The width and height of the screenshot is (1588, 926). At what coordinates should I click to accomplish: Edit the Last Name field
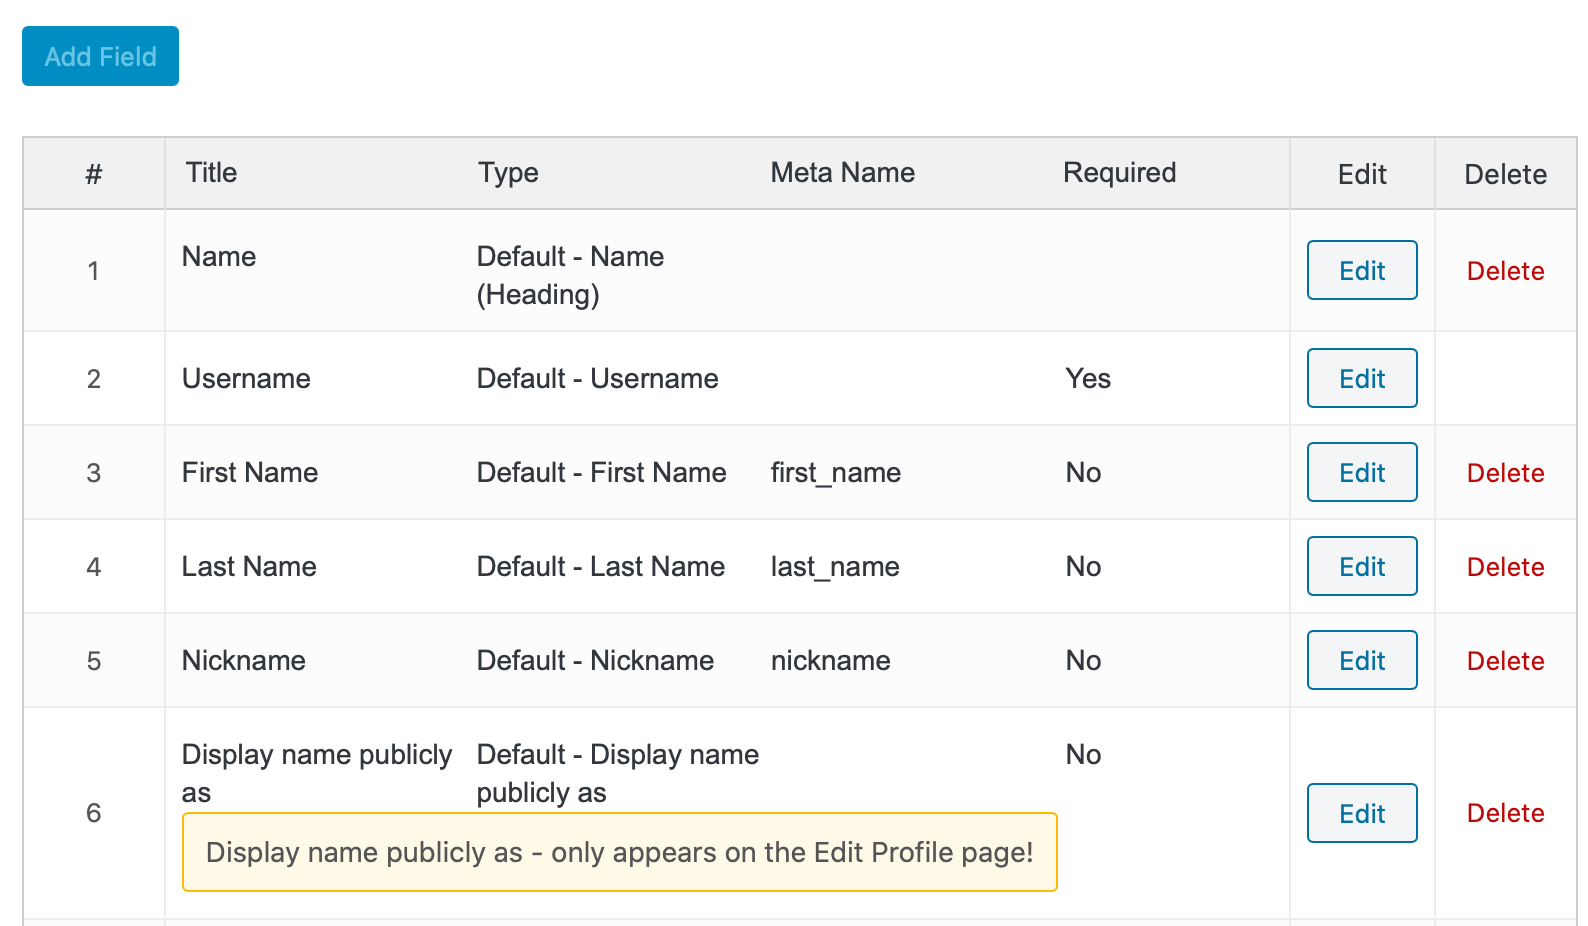1362,566
